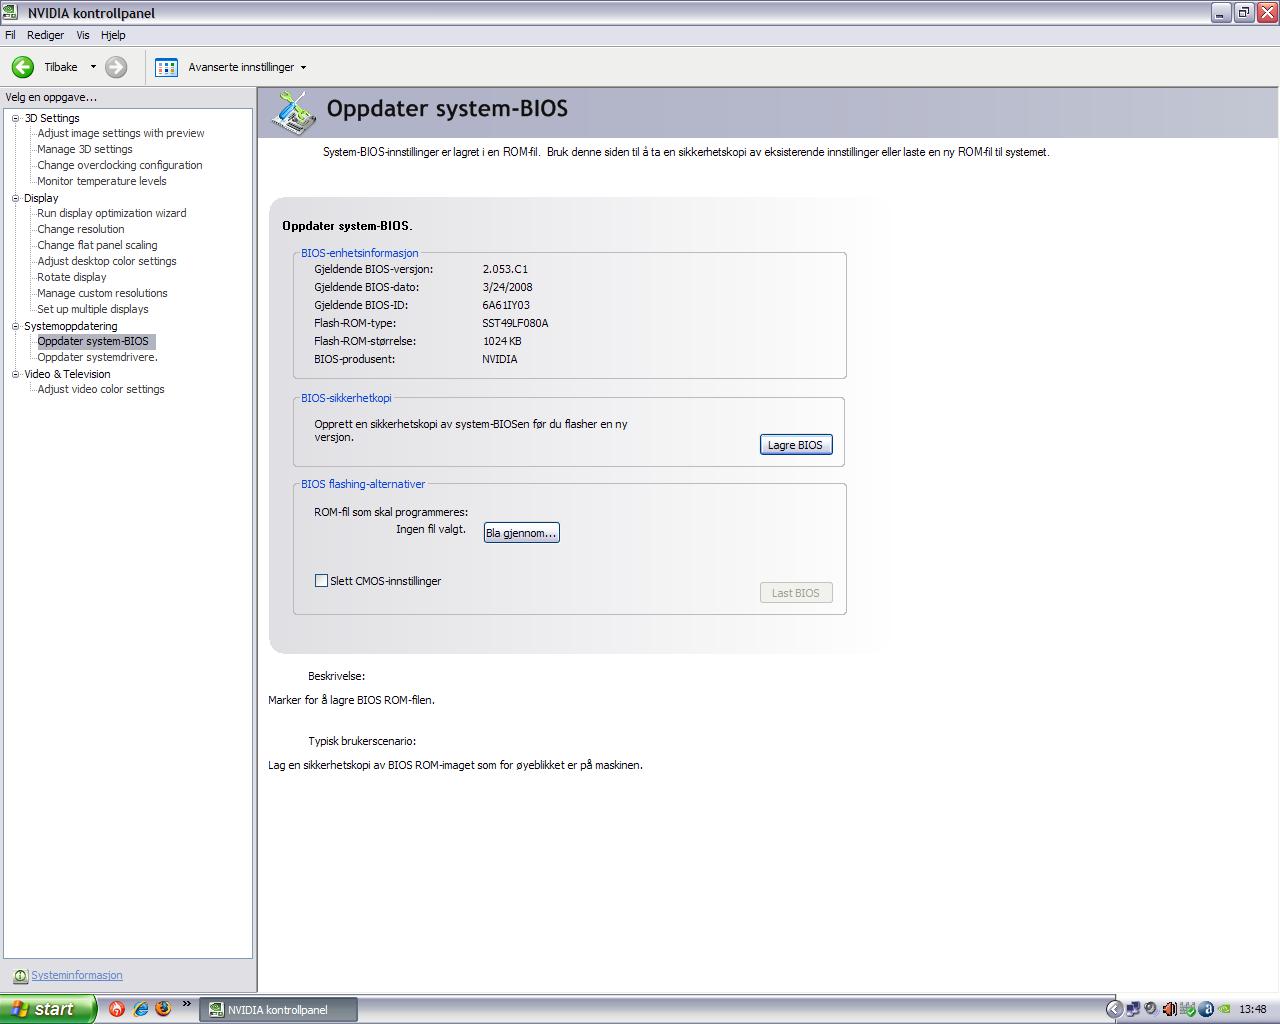Click the Lagre BIOS button
Viewport: 1280px width, 1024px height.
[x=796, y=445]
